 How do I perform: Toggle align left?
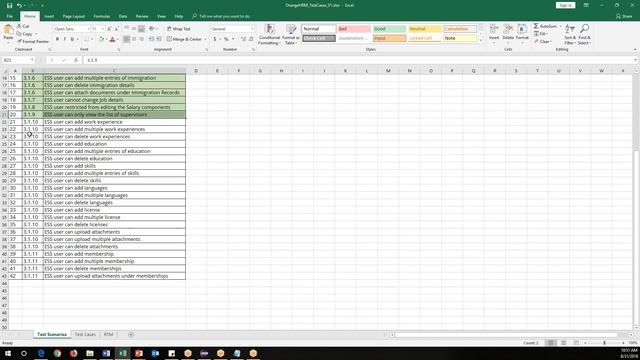pos(127,39)
